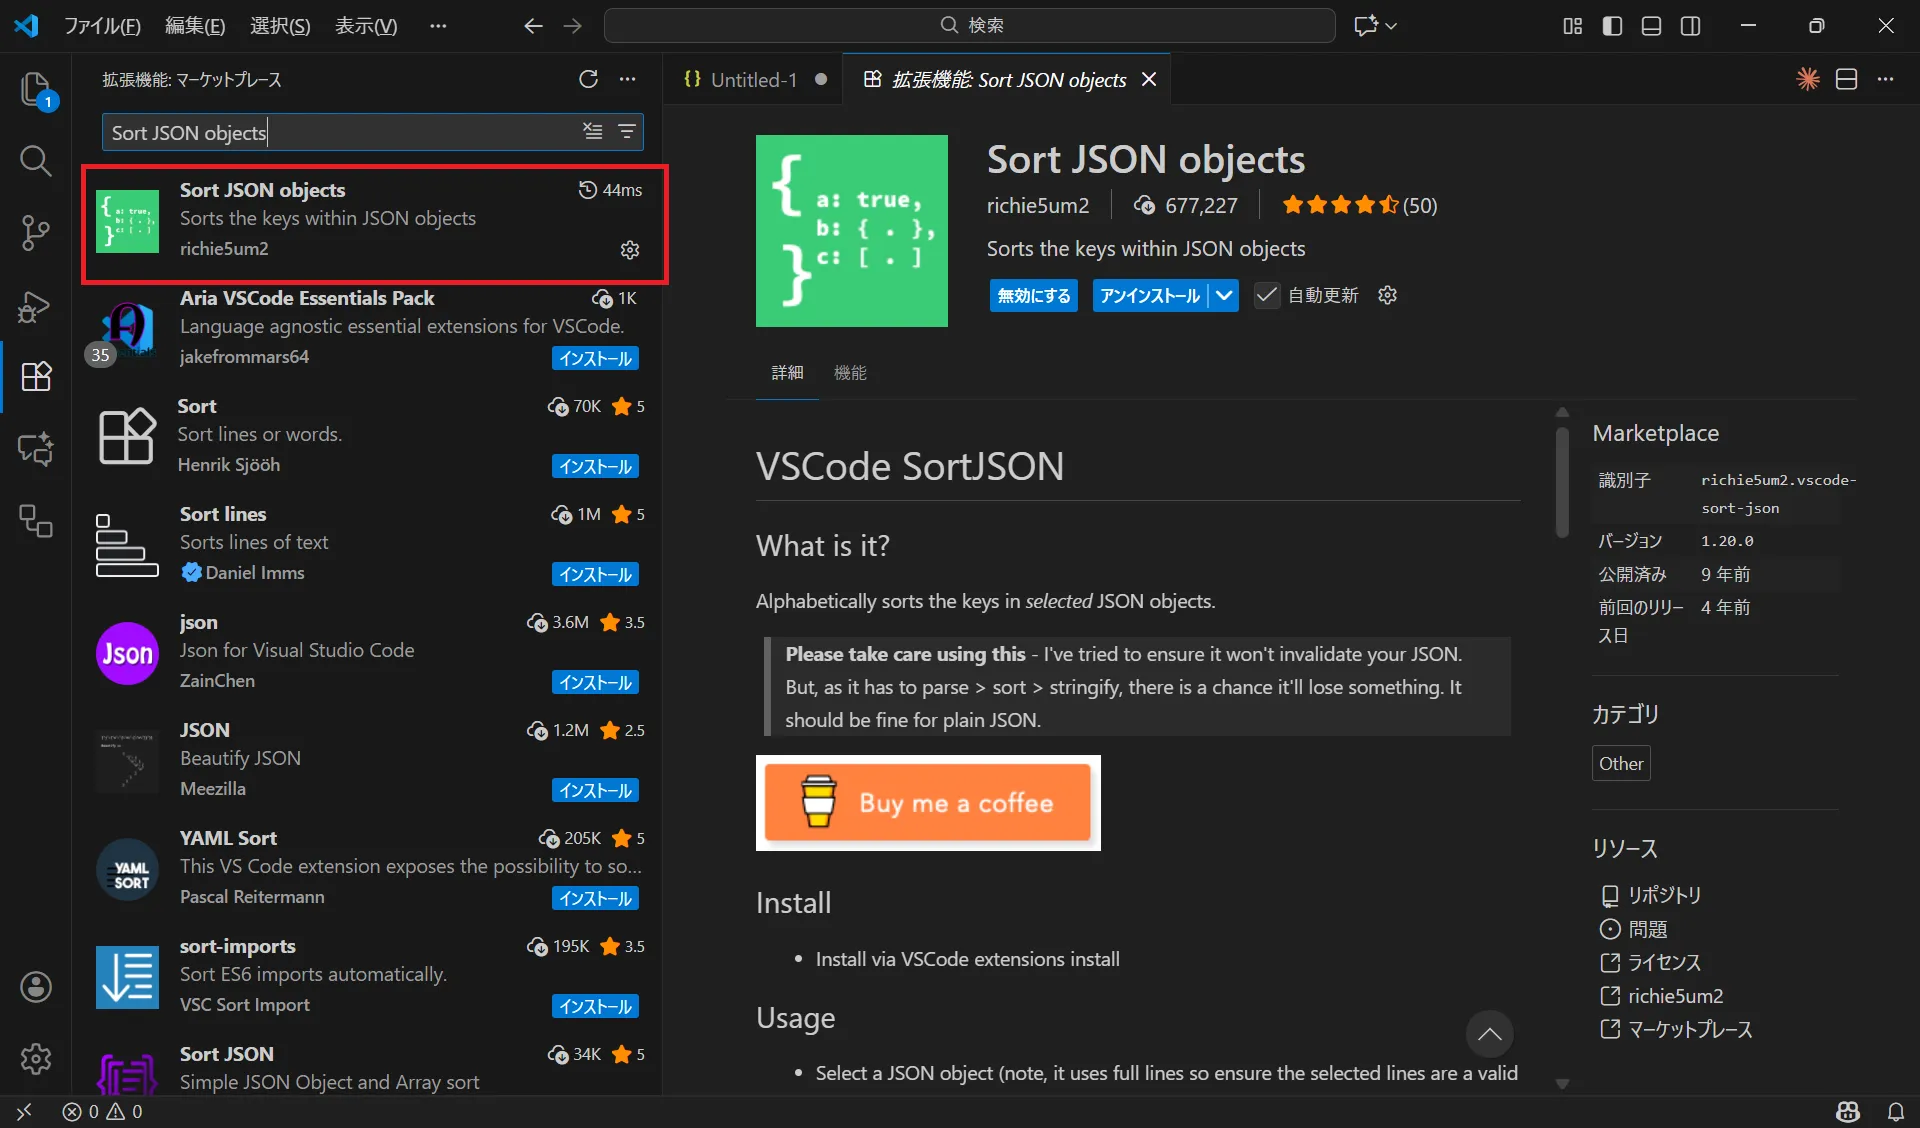The width and height of the screenshot is (1920, 1128).
Task: Click the filter extensions icon
Action: (x=627, y=131)
